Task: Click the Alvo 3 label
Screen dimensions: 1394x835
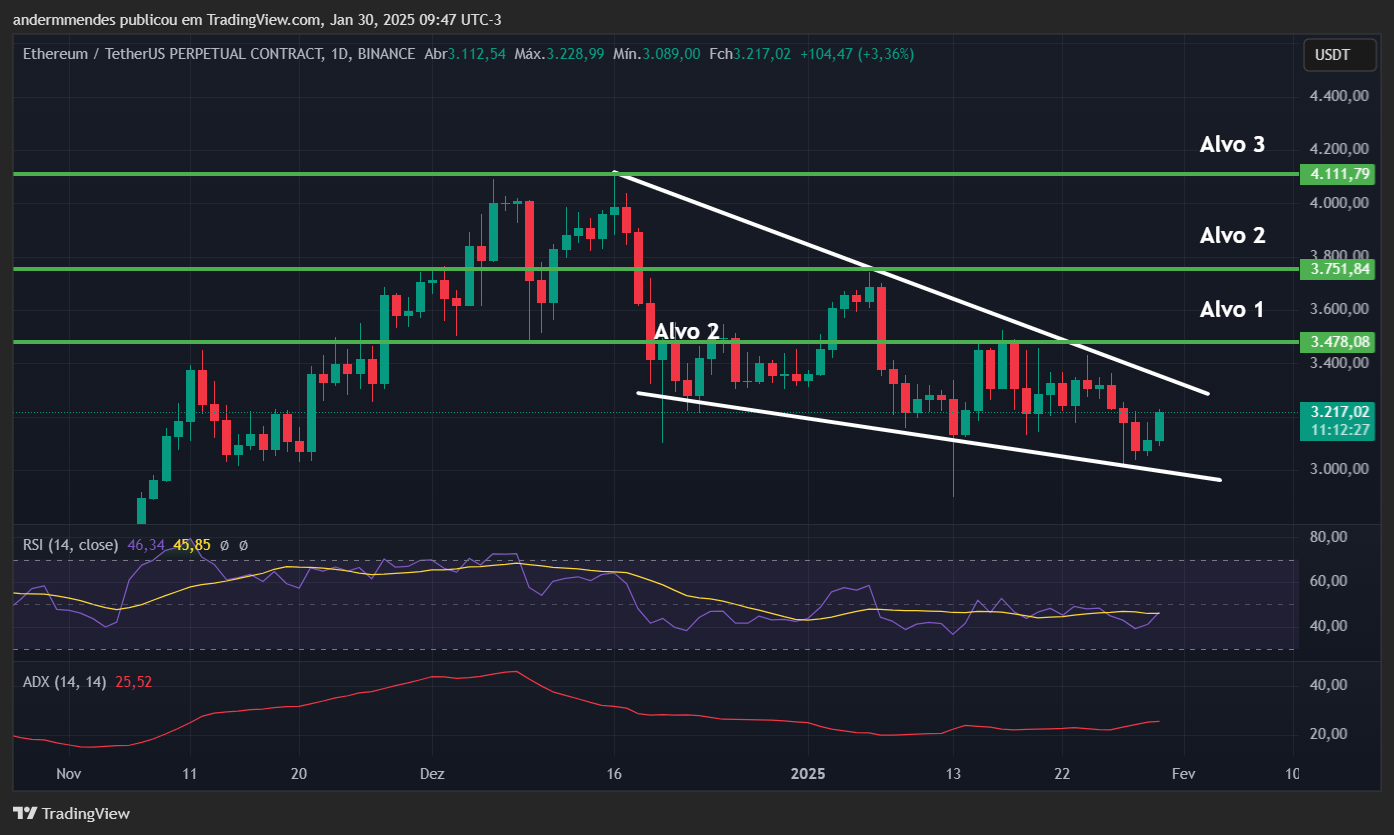Action: [x=1232, y=144]
